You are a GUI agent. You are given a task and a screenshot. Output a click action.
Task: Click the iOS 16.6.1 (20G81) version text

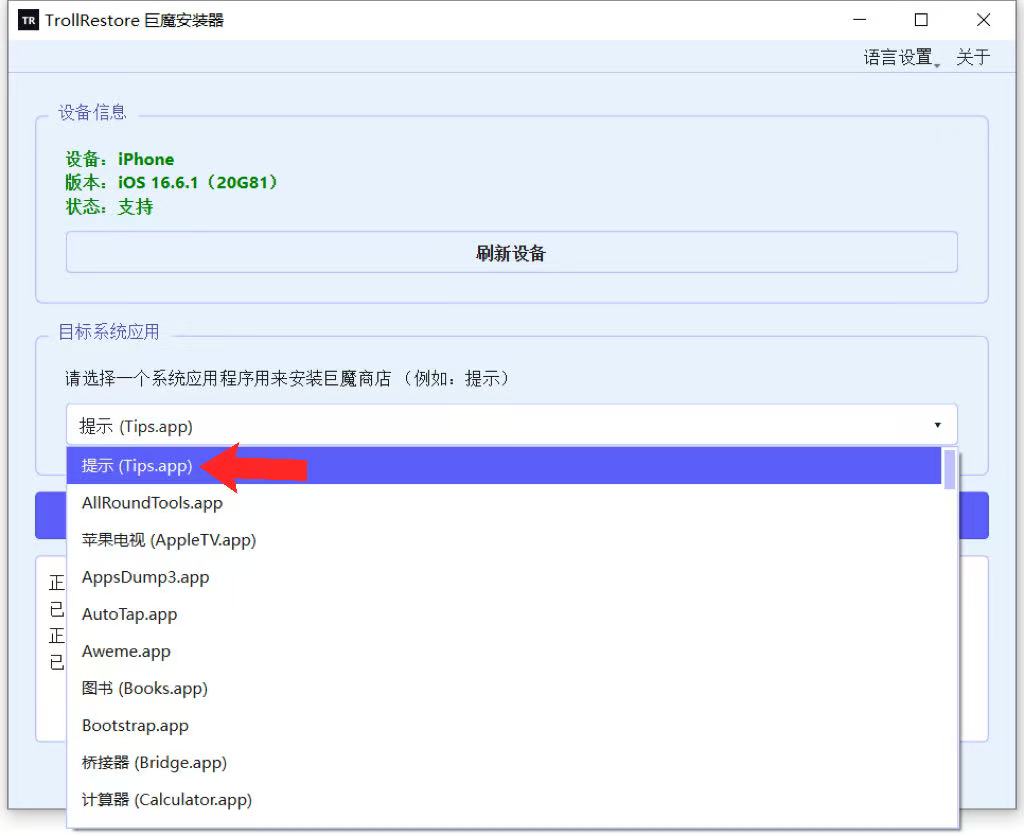click(198, 182)
